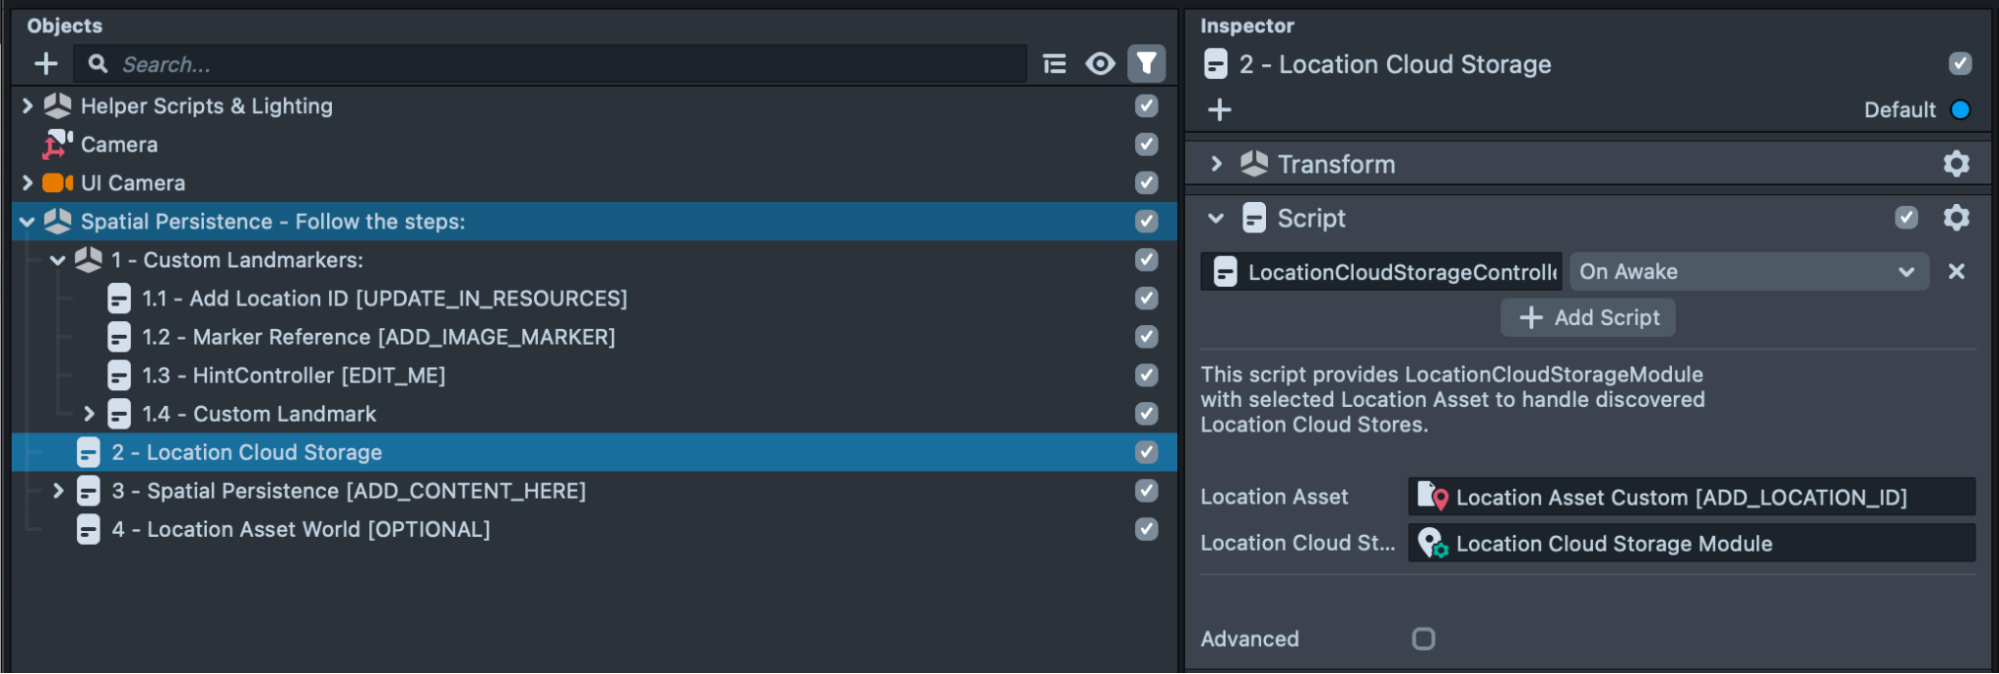Click the Camera object icon

click(57, 145)
